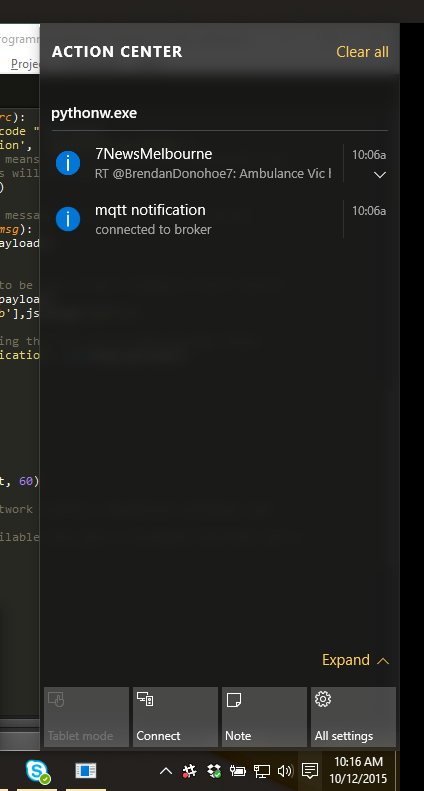This screenshot has height=791, width=424.
Task: Expand the 7NewsMelbourne notification chevron
Action: click(380, 175)
